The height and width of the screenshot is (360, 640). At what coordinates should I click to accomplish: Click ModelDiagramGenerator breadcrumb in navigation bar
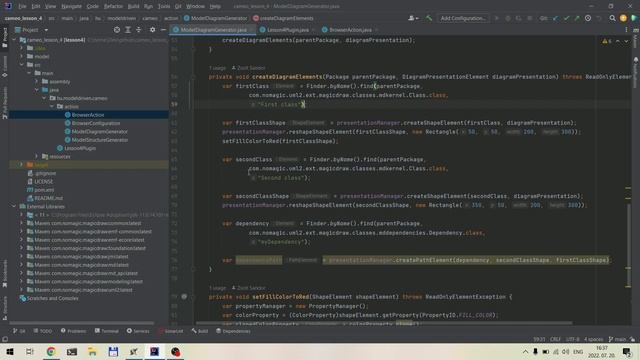(x=215, y=18)
